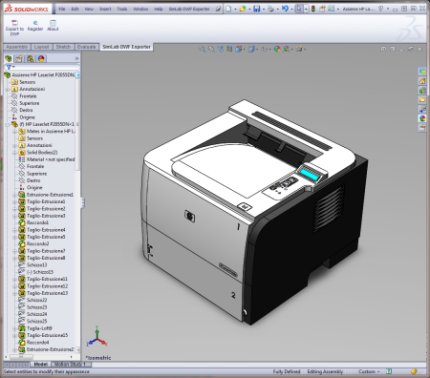This screenshot has width=430, height=378.
Task: Select the Schizzo24 sketch
Action: pyautogui.click(x=37, y=314)
